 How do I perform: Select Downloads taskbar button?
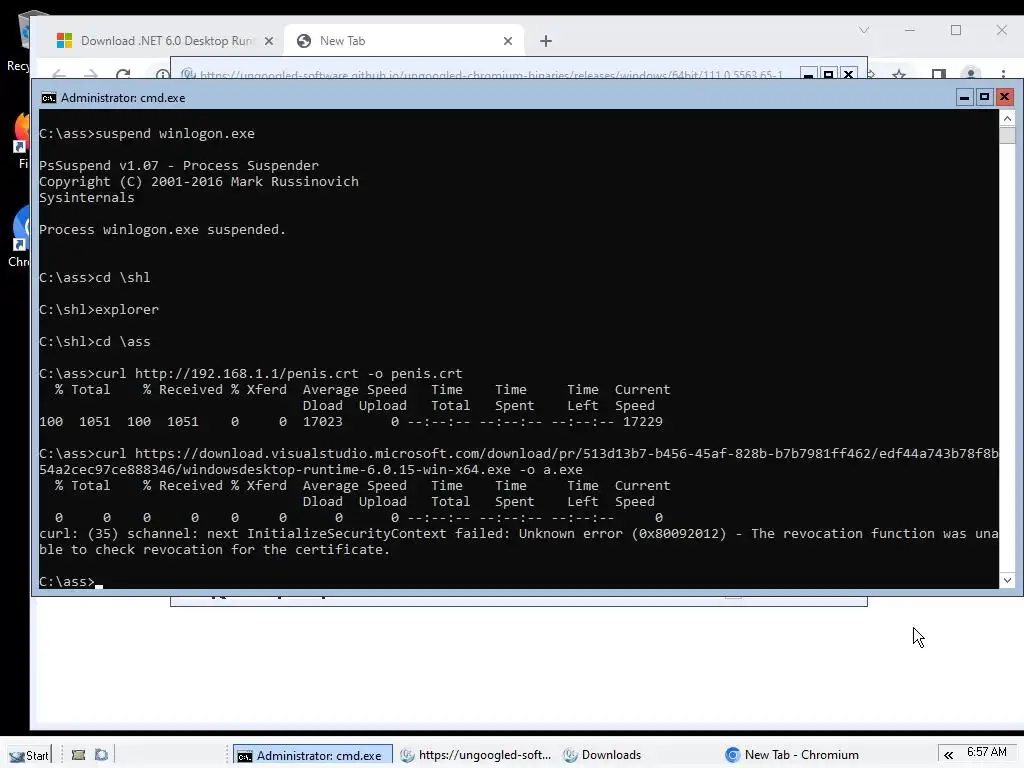[x=639, y=755]
